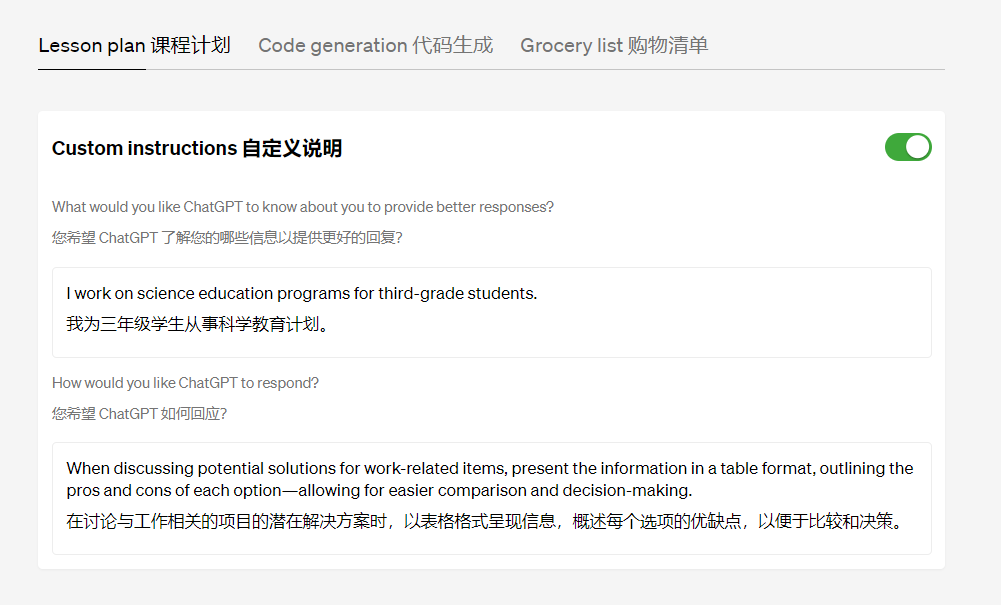Viewport: 1001px width, 605px height.
Task: Place cursor in 'I work on science education' line
Action: pyautogui.click(x=301, y=294)
